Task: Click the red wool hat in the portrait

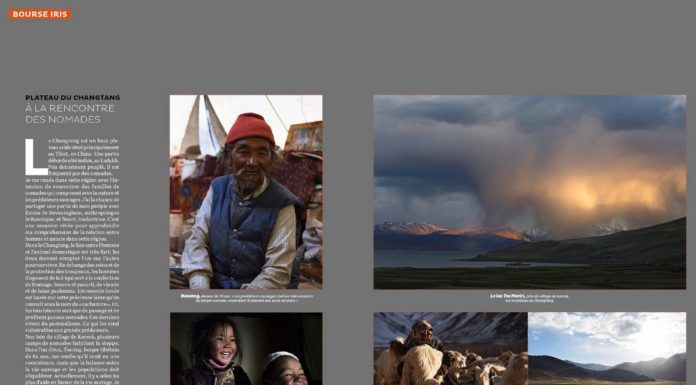Action: [250, 128]
